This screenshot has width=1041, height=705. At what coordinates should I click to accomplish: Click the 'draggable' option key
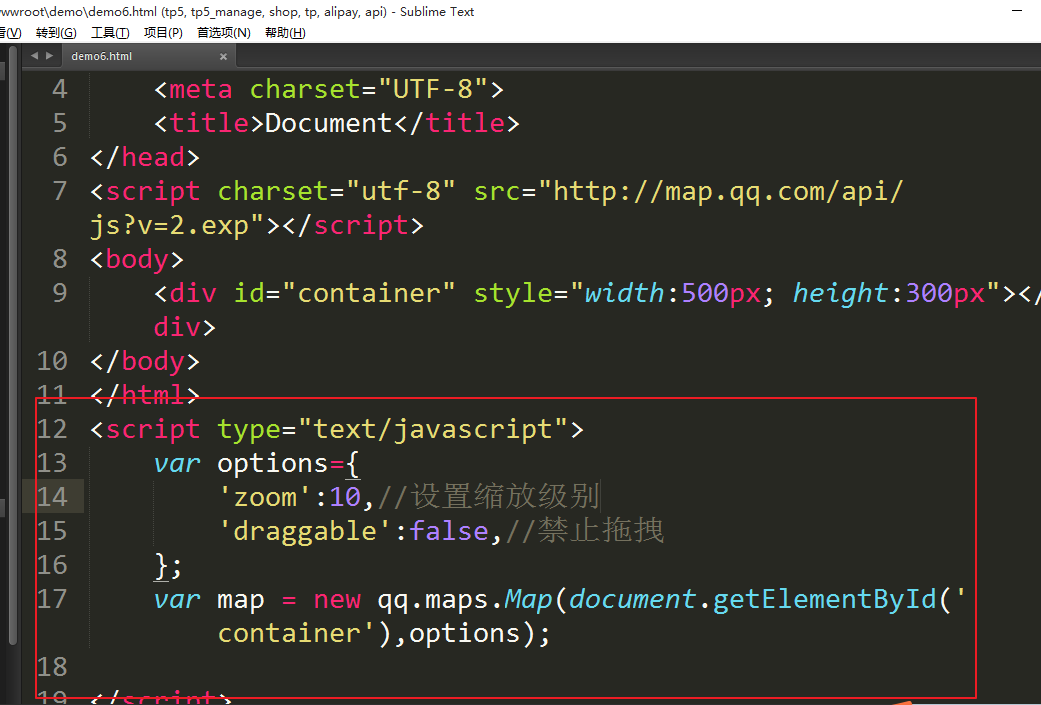pos(313,531)
